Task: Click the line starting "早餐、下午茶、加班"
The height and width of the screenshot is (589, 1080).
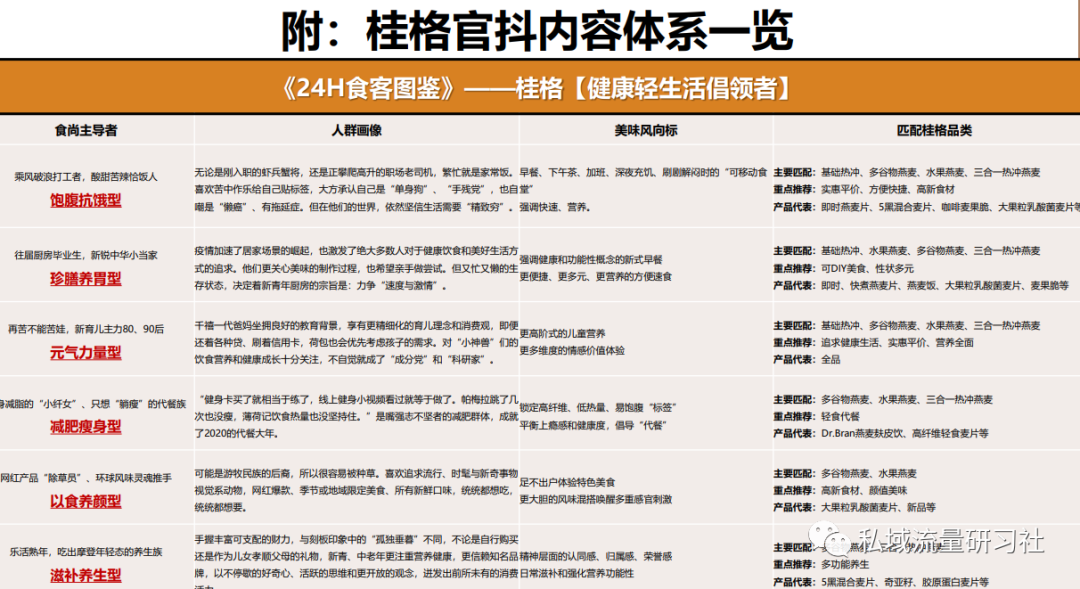Action: [x=643, y=180]
